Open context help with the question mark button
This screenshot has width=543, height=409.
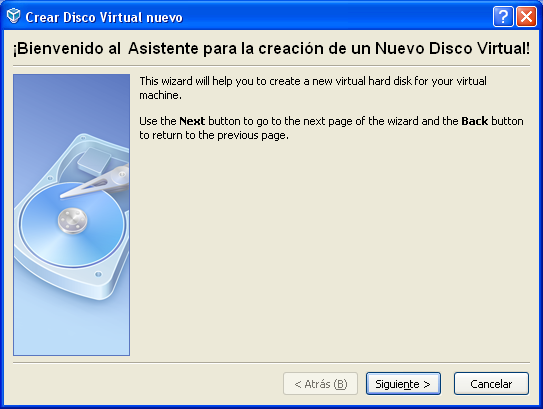pos(503,16)
